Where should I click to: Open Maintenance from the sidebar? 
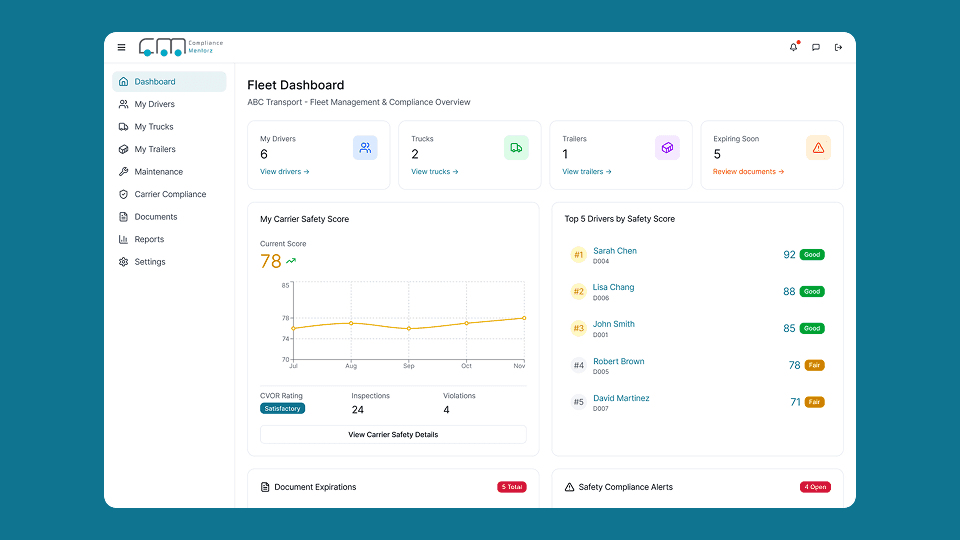pos(158,172)
